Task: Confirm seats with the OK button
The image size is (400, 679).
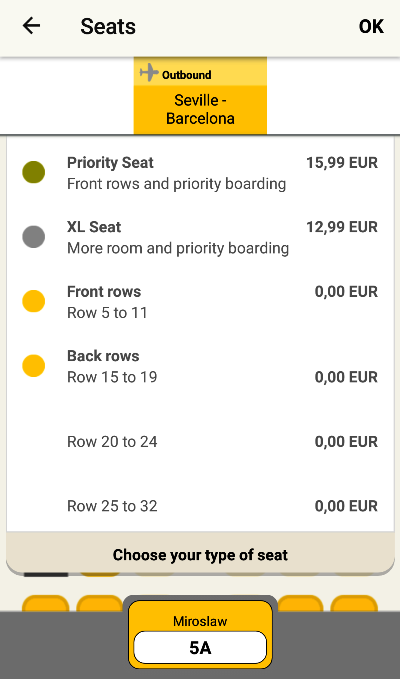Action: [371, 26]
